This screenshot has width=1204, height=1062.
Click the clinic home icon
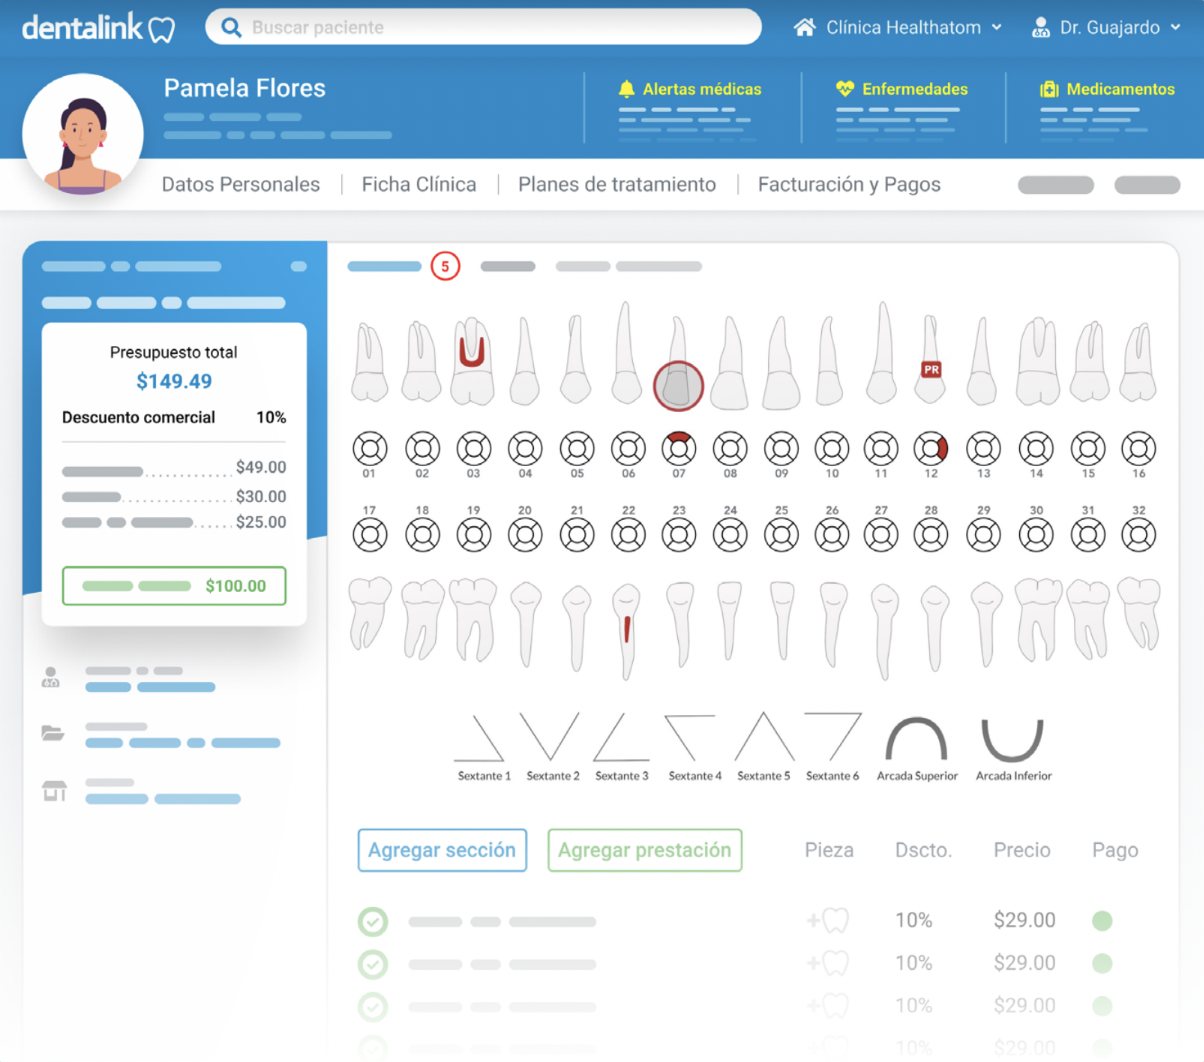[x=804, y=27]
